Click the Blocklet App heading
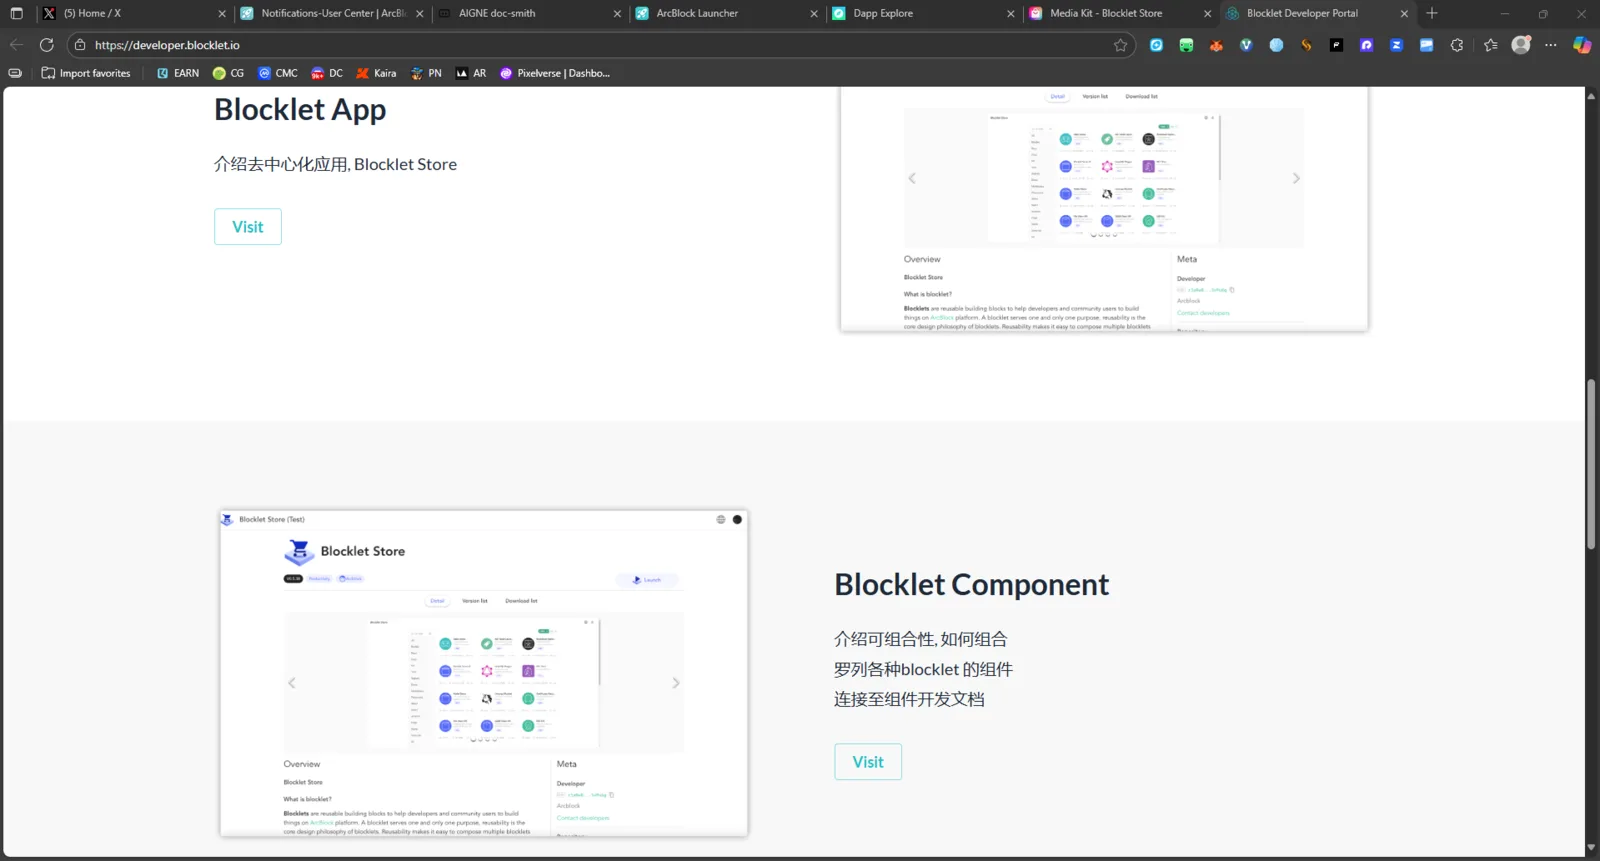1600x861 pixels. coord(300,110)
